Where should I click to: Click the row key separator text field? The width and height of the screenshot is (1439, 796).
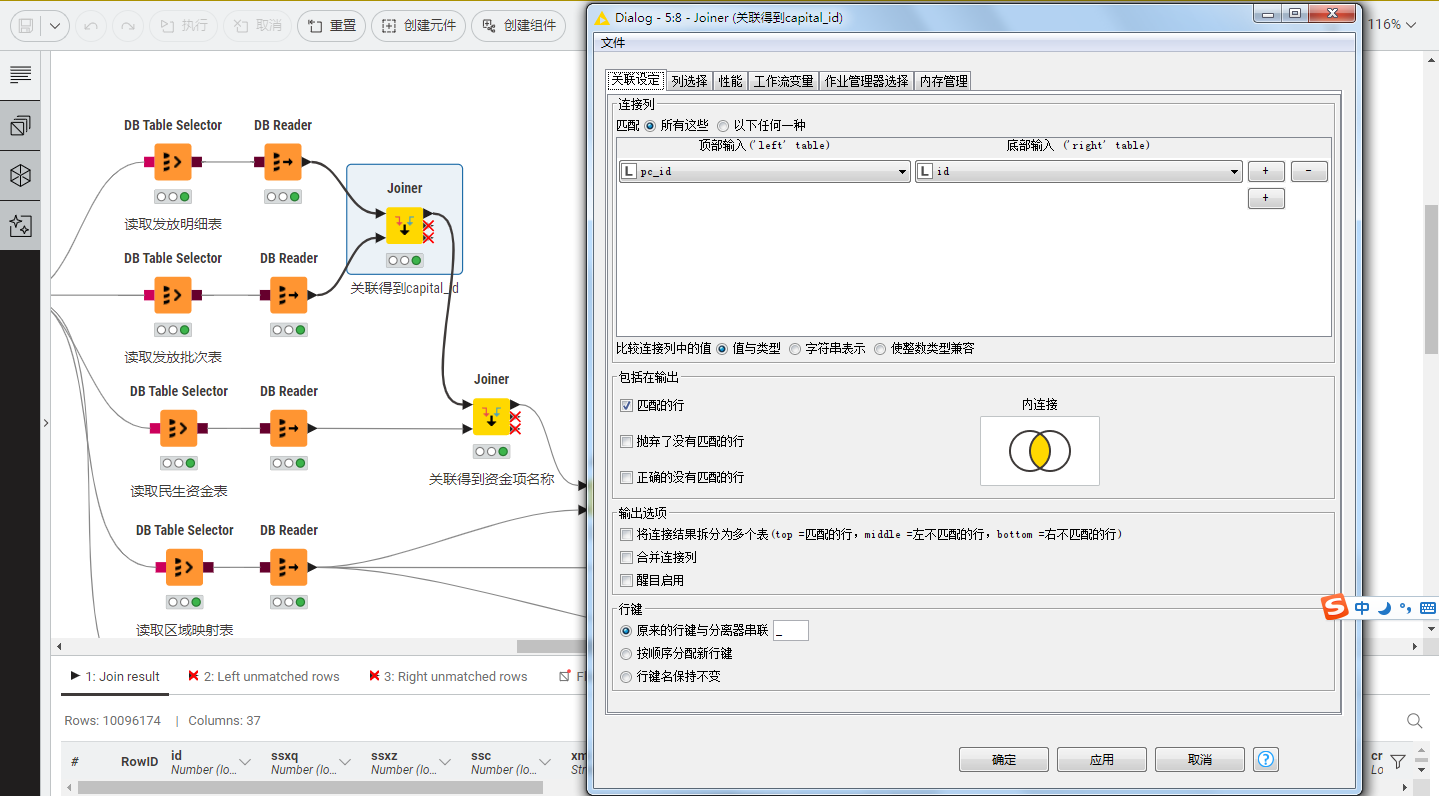point(791,631)
